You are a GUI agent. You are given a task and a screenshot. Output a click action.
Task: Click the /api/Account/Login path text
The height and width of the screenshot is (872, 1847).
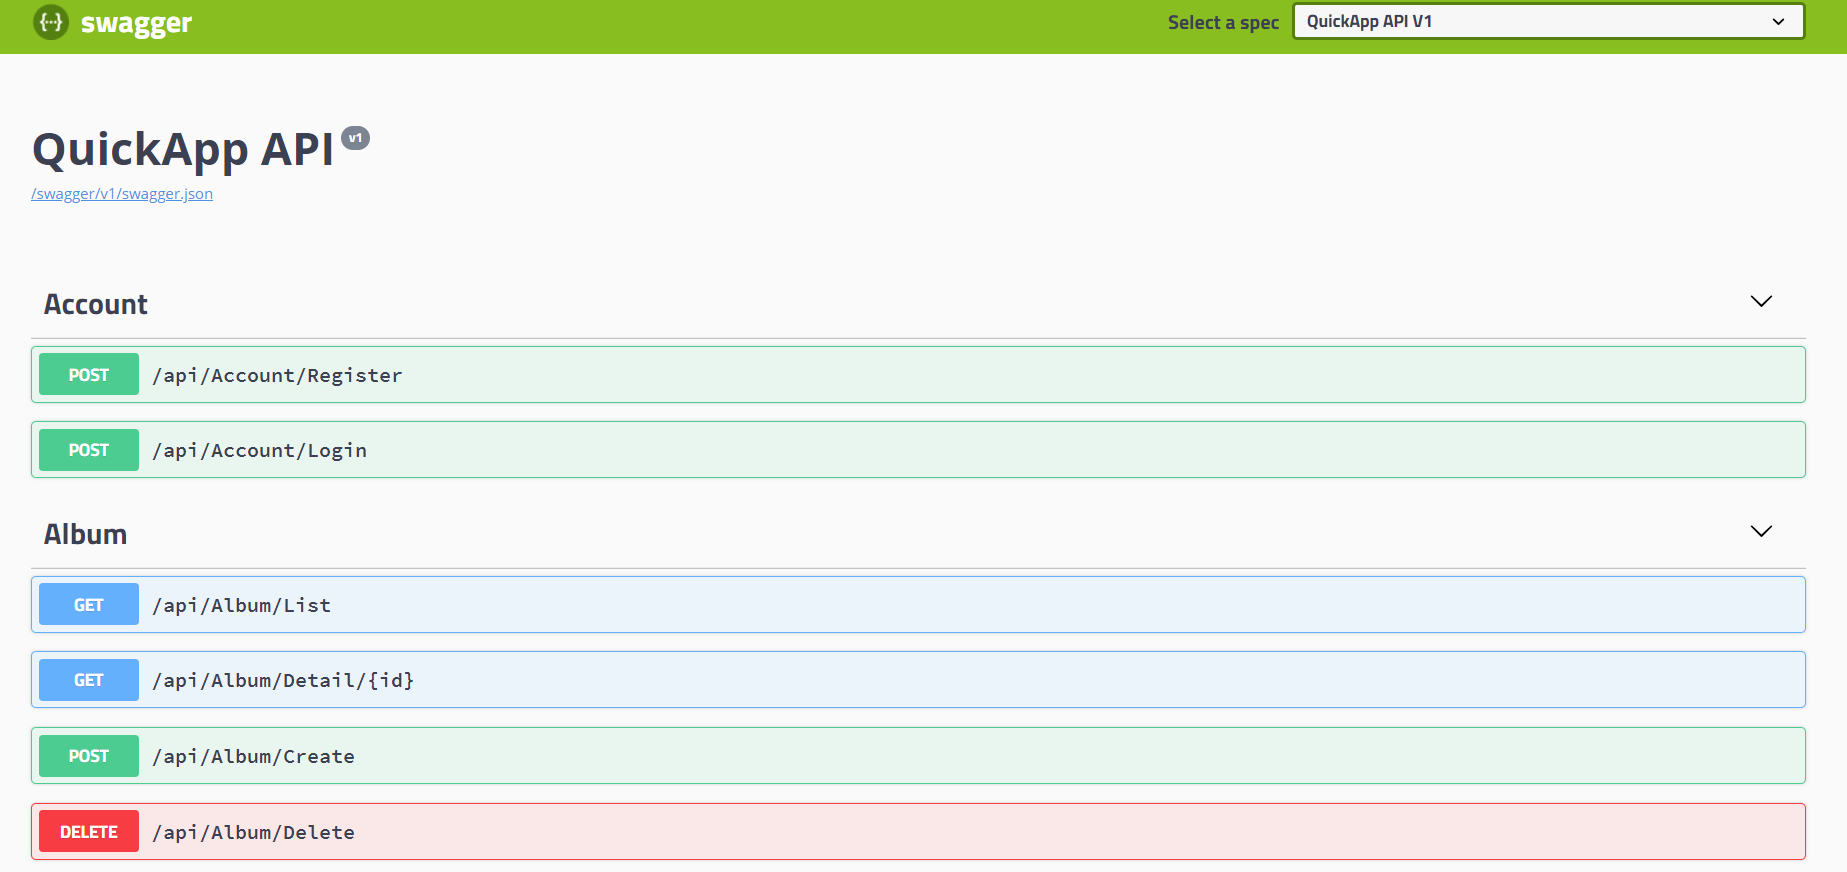click(259, 450)
